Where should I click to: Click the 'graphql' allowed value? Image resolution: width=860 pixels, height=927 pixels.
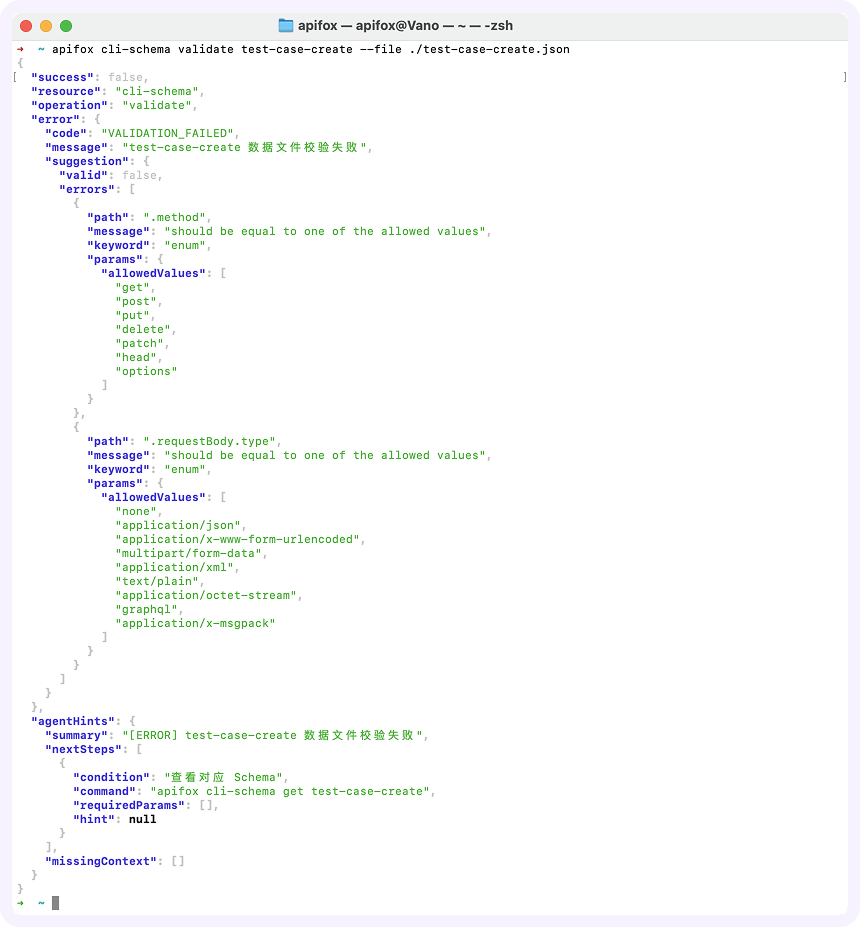coord(146,610)
